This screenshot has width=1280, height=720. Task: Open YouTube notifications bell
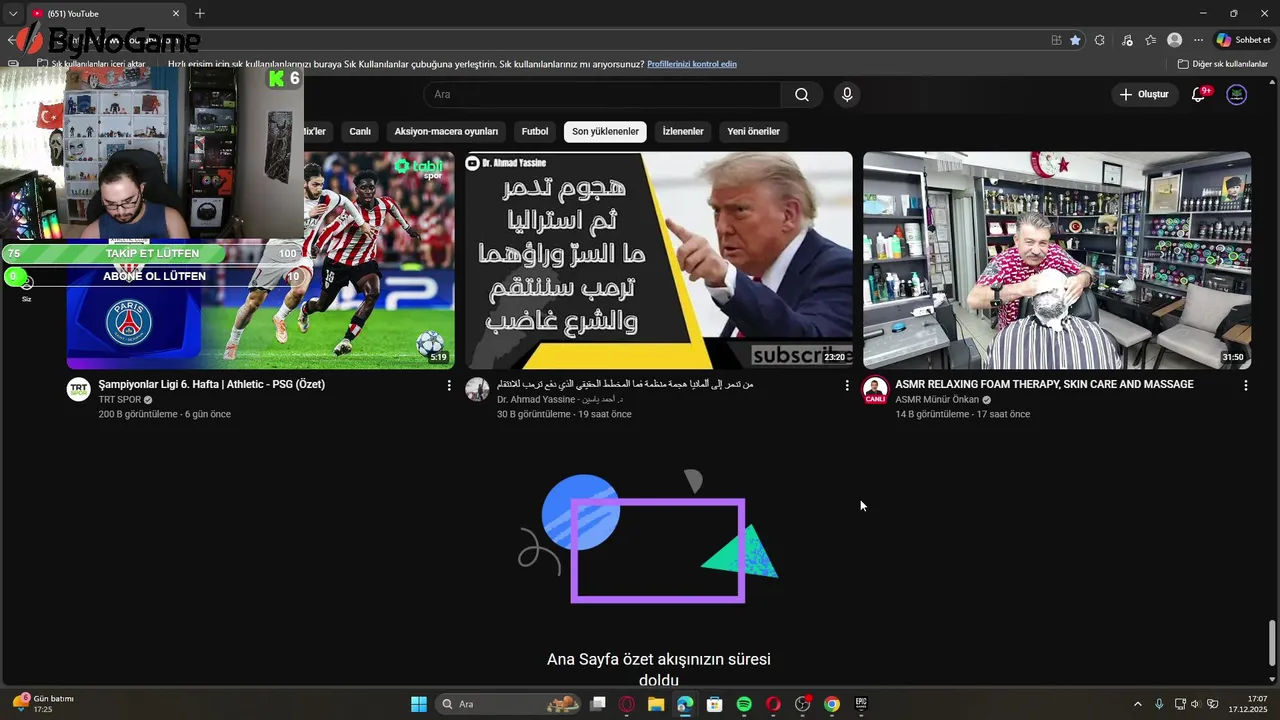coord(1198,95)
